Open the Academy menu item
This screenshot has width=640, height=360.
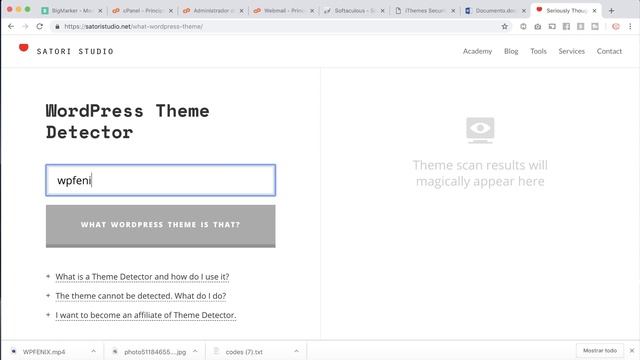(477, 51)
